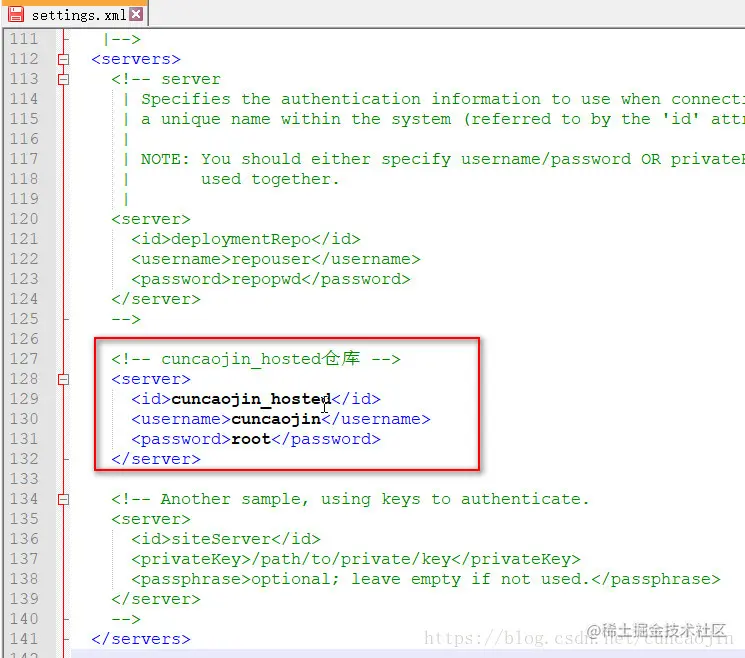
Task: Click the closing </servers> tag
Action: click(x=141, y=639)
